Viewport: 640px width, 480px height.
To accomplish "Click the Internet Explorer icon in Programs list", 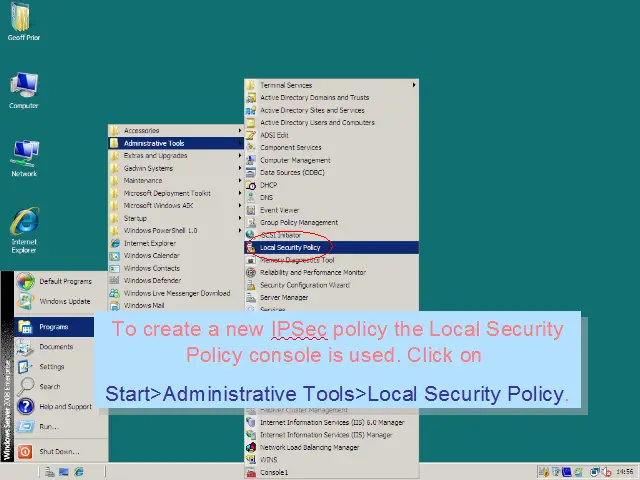I will [x=115, y=243].
